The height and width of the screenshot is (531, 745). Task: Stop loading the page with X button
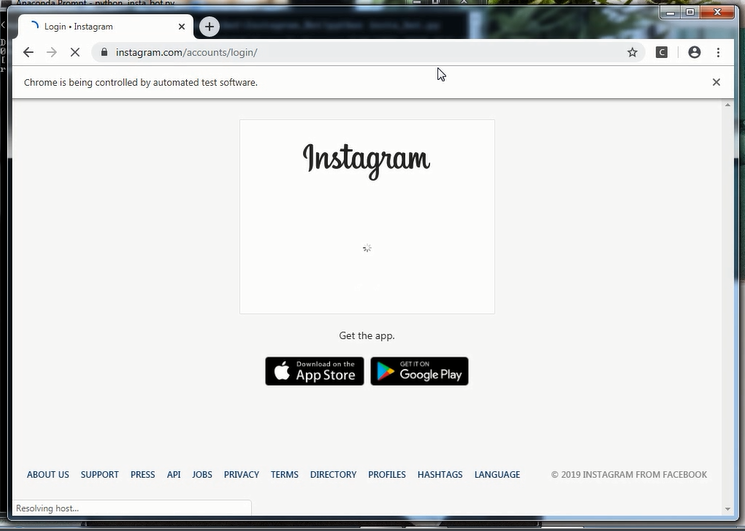[x=75, y=52]
